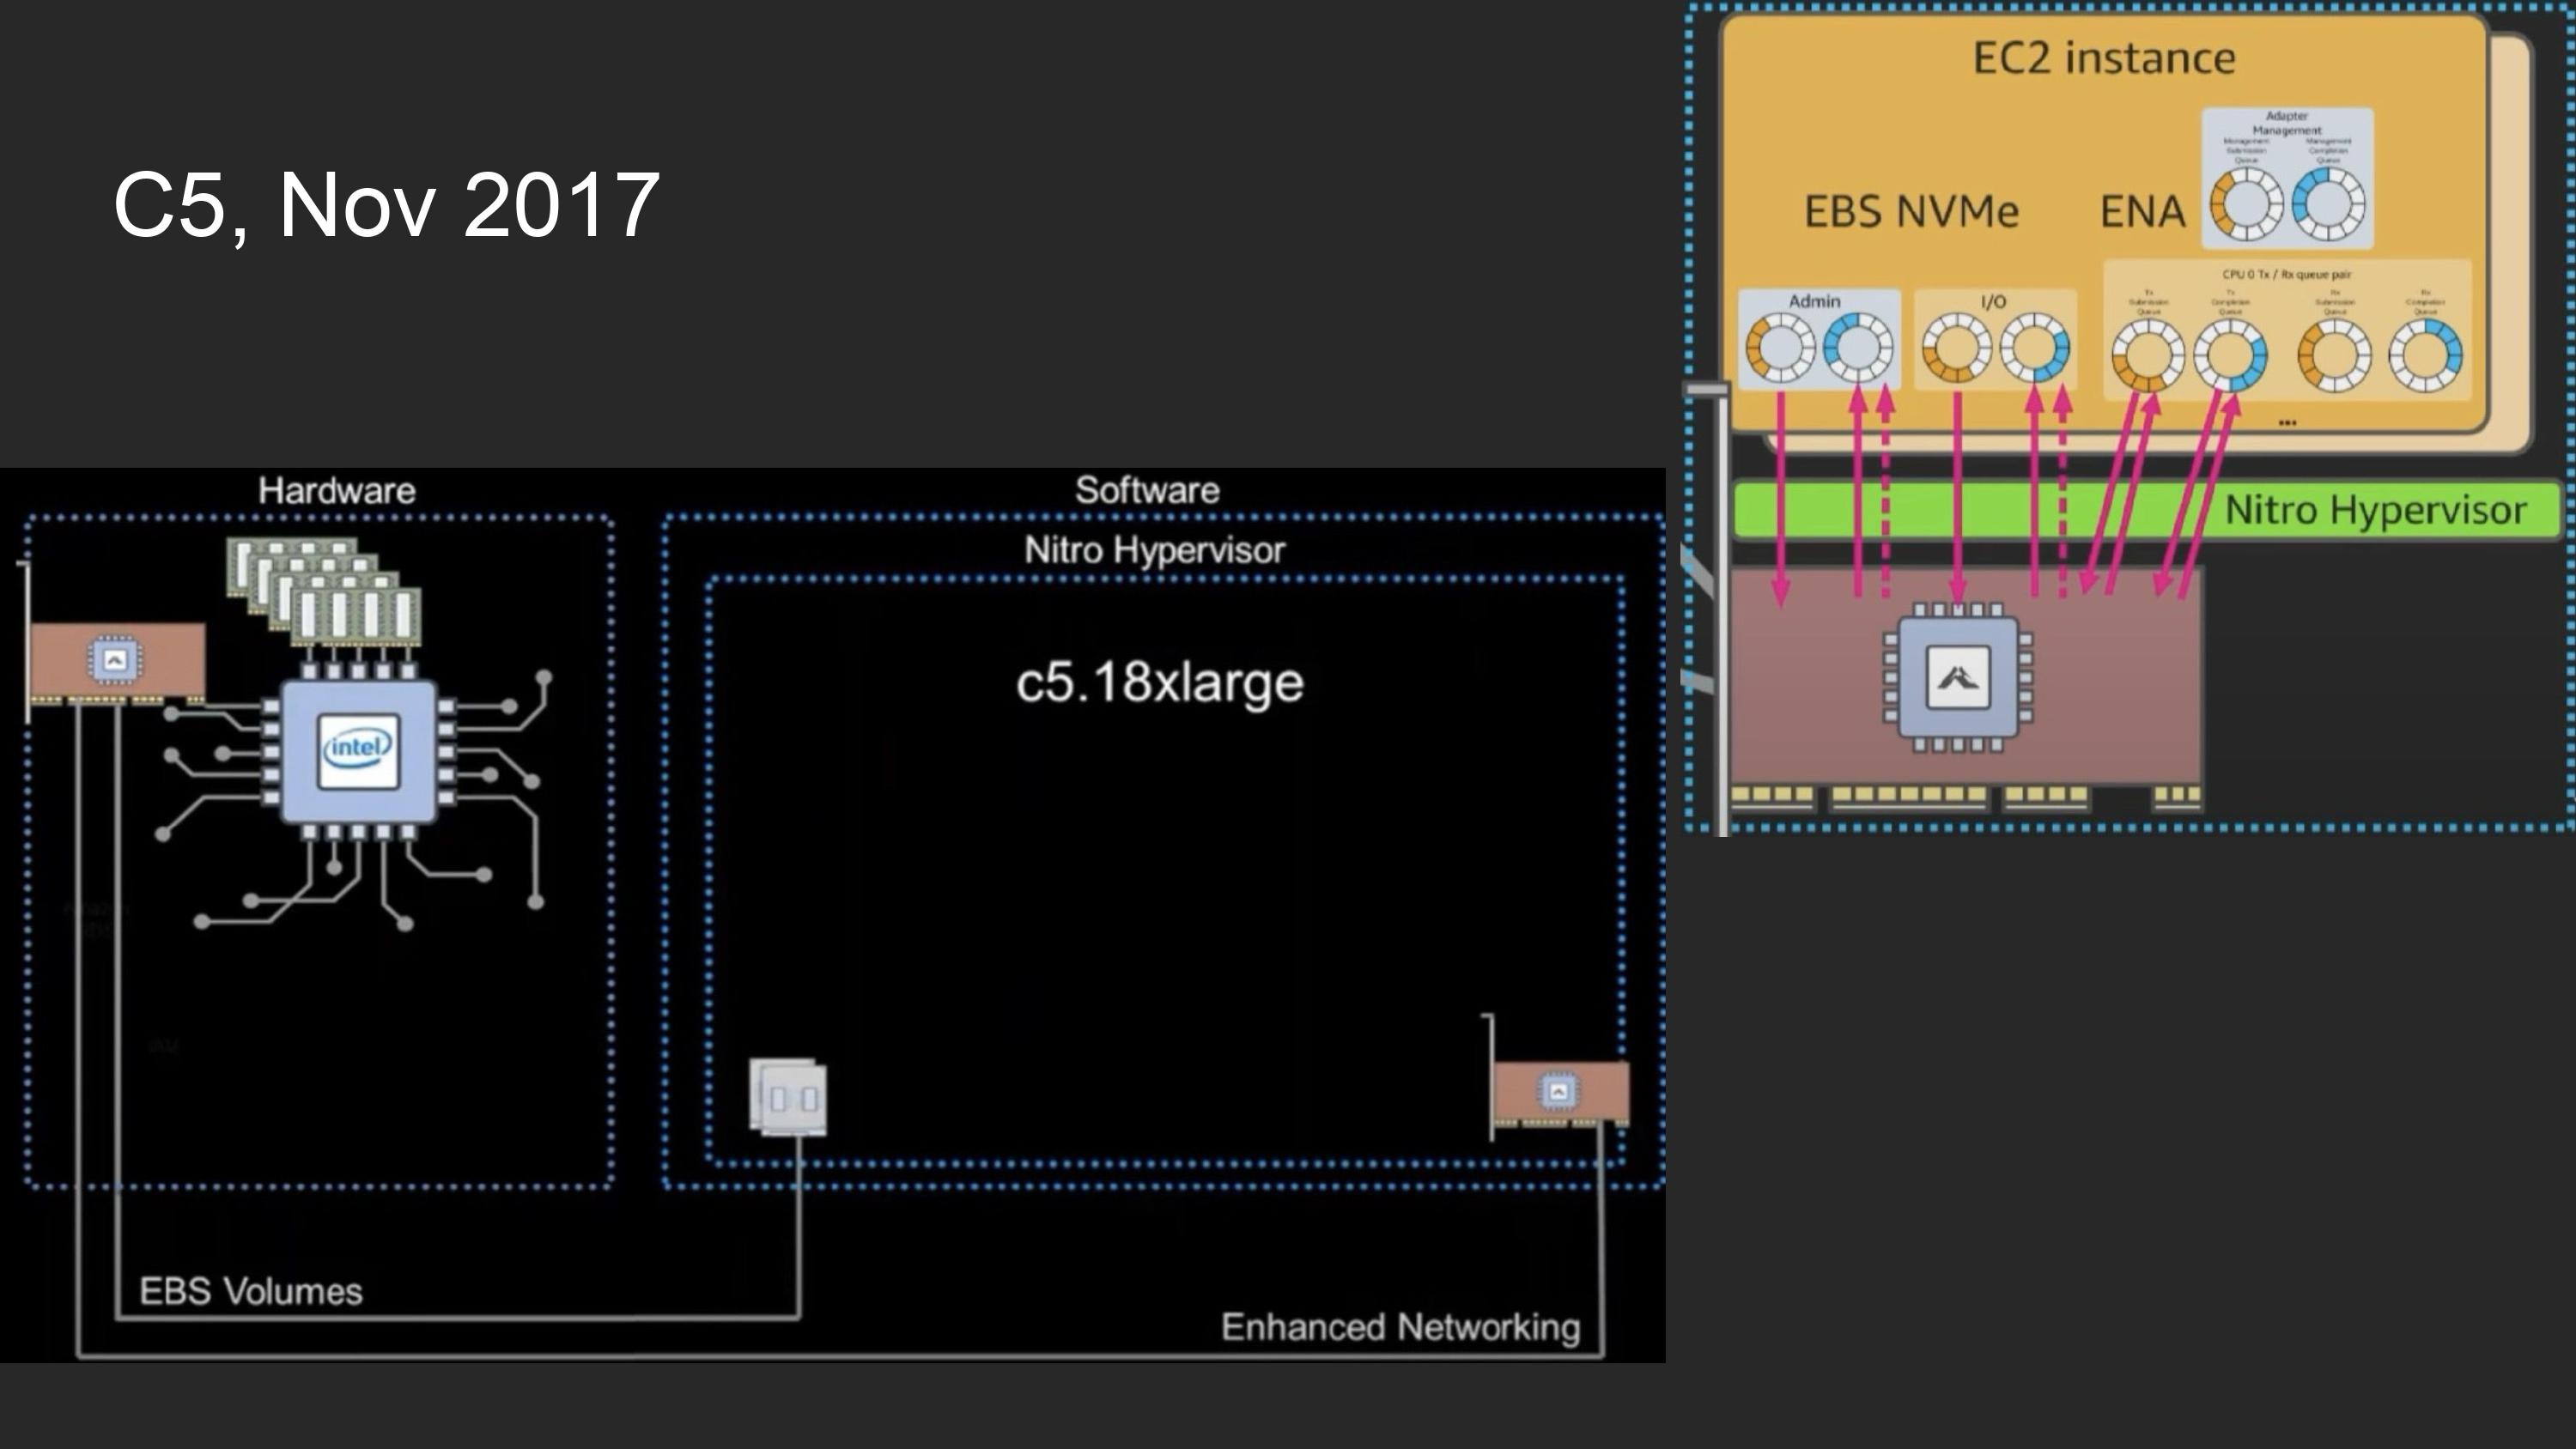This screenshot has height=1449, width=2576.
Task: Click the Nitro card near Enhanced Networking
Action: click(1559, 1092)
